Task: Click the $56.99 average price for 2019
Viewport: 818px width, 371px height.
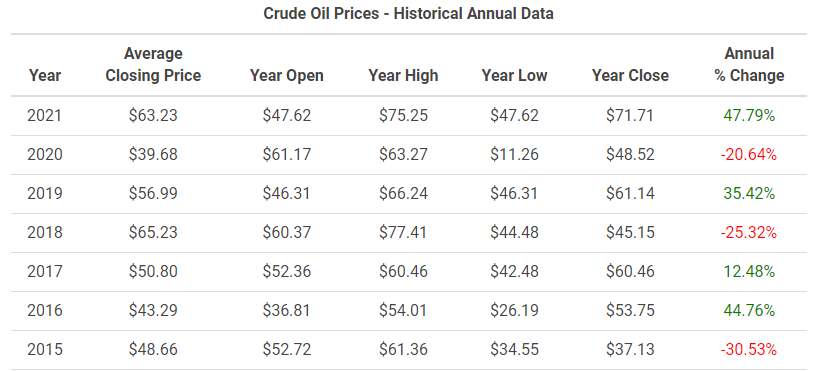Action: tap(153, 194)
